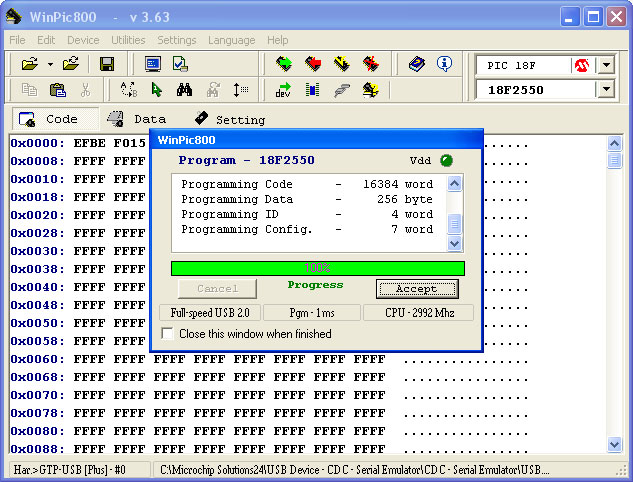Image resolution: width=633 pixels, height=482 pixels.
Task: Click the green arrow pointer icon
Action: click(157, 90)
